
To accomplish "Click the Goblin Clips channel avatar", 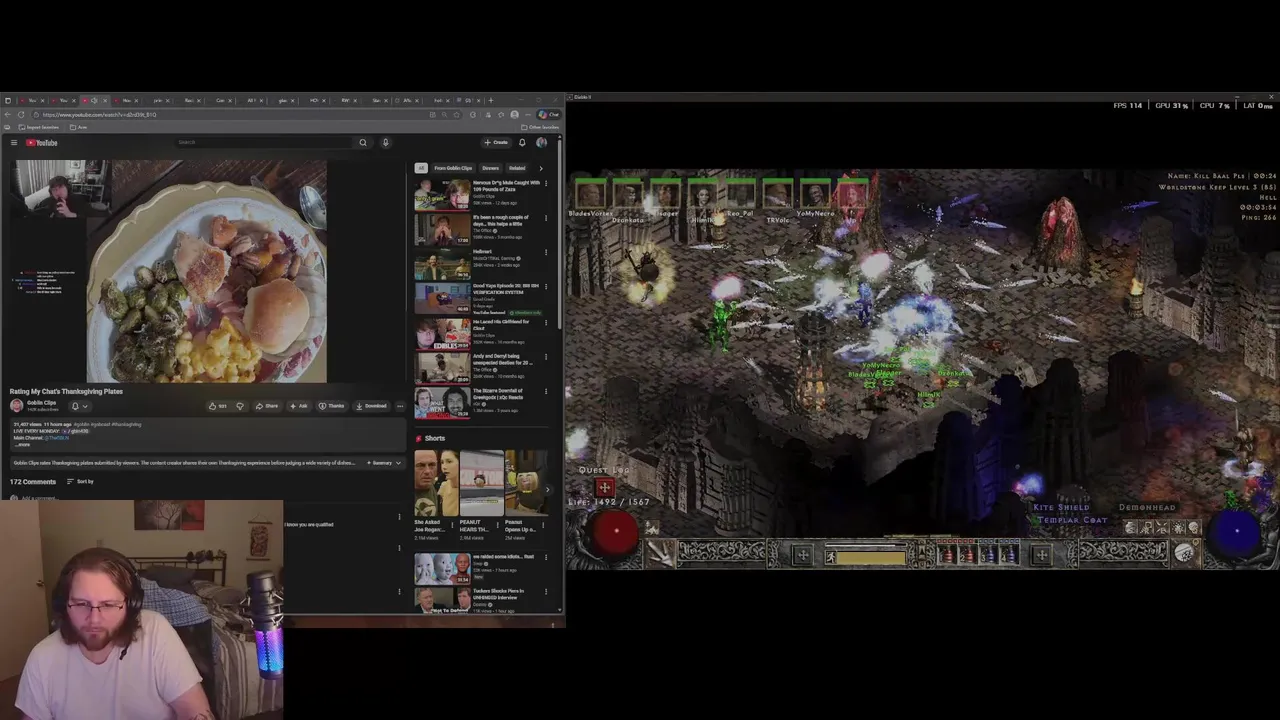I will 16,405.
